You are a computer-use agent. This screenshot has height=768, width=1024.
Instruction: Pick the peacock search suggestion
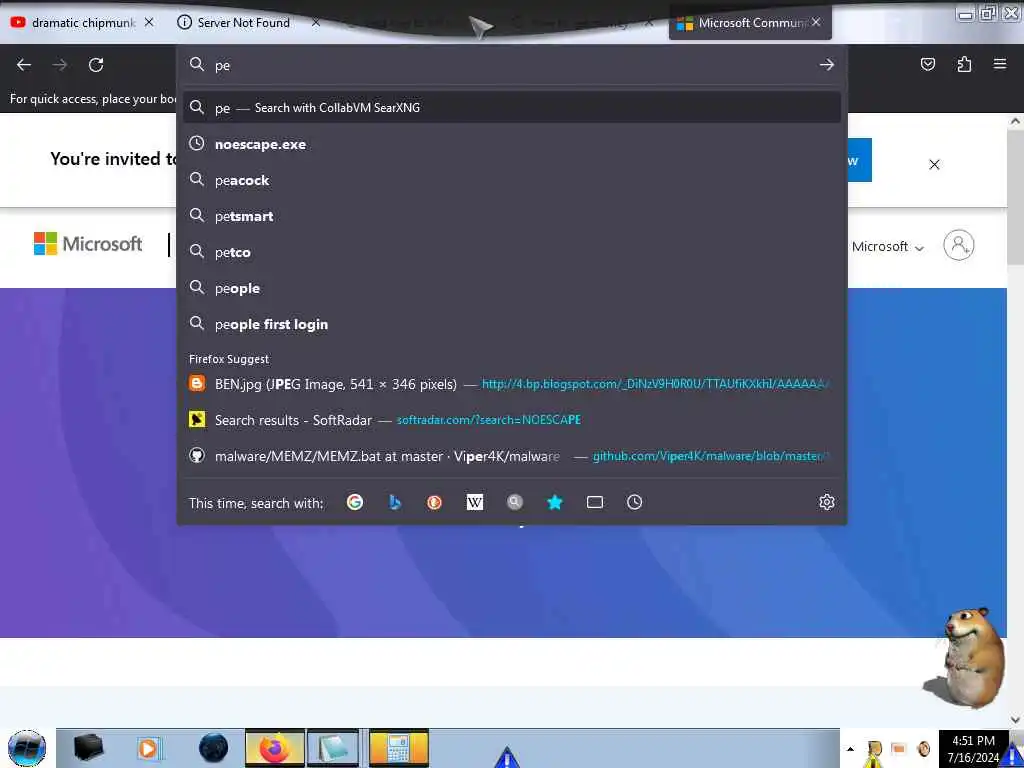[x=512, y=180]
